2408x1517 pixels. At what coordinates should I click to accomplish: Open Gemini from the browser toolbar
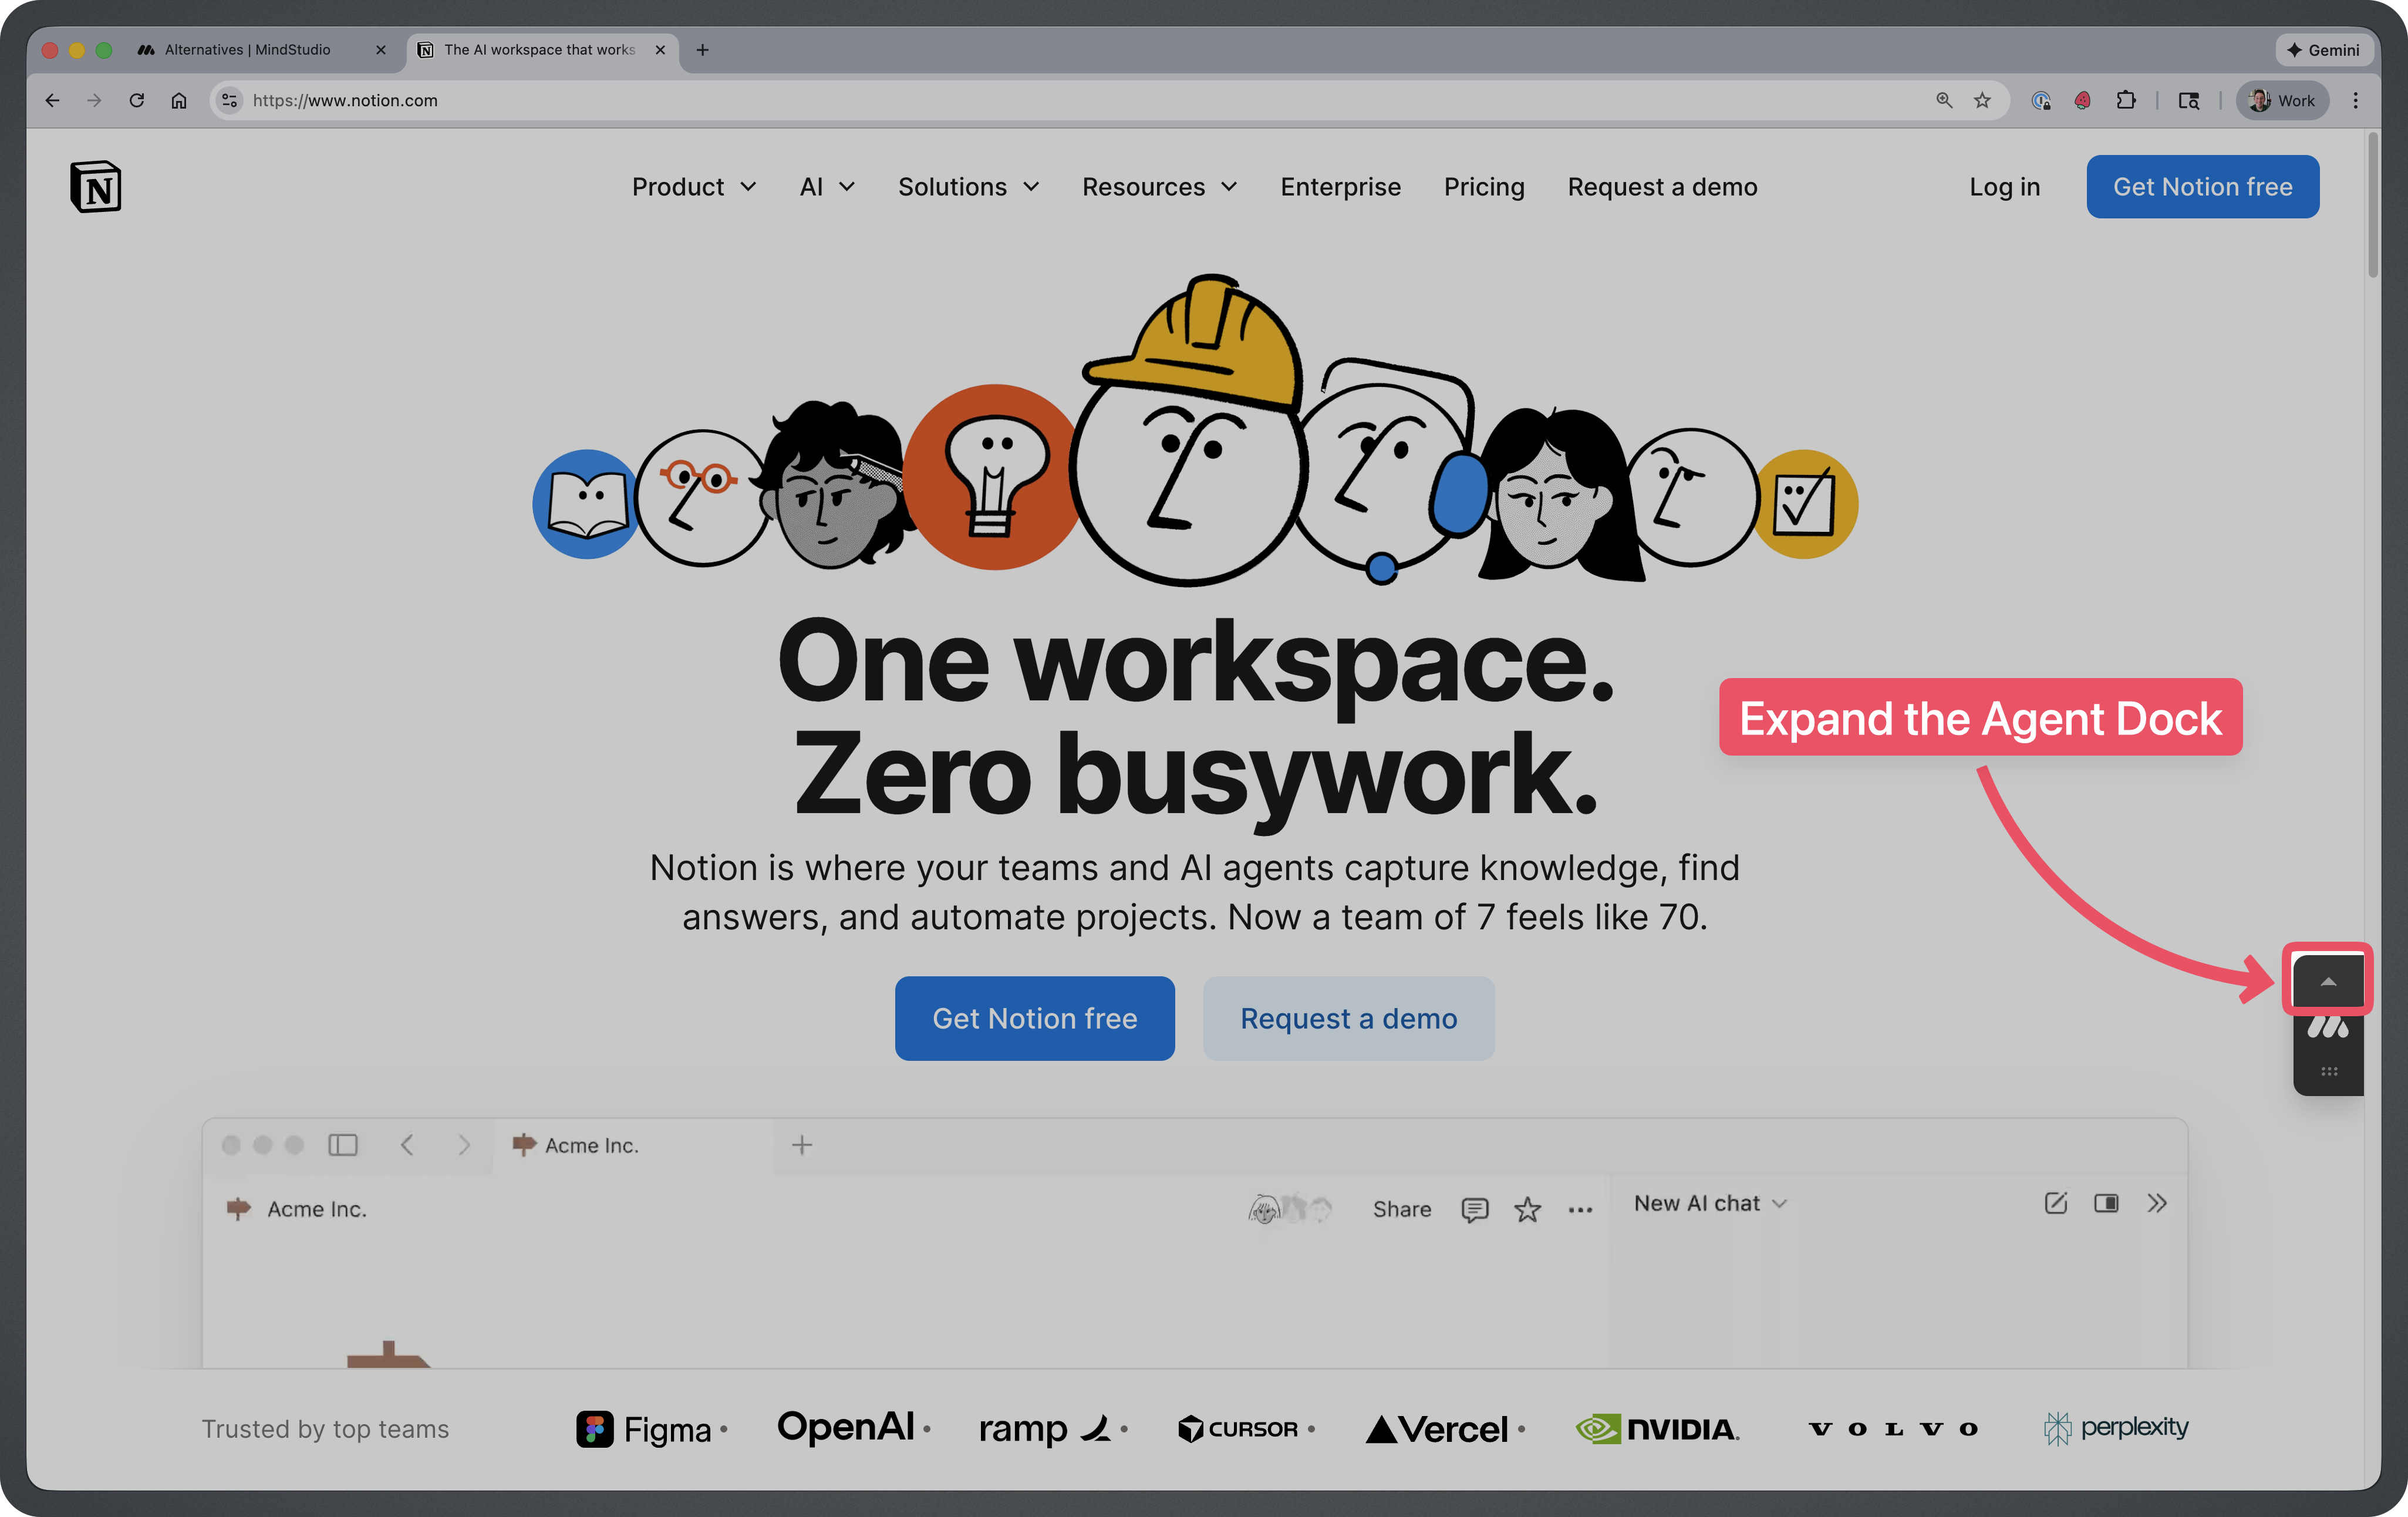click(2323, 49)
